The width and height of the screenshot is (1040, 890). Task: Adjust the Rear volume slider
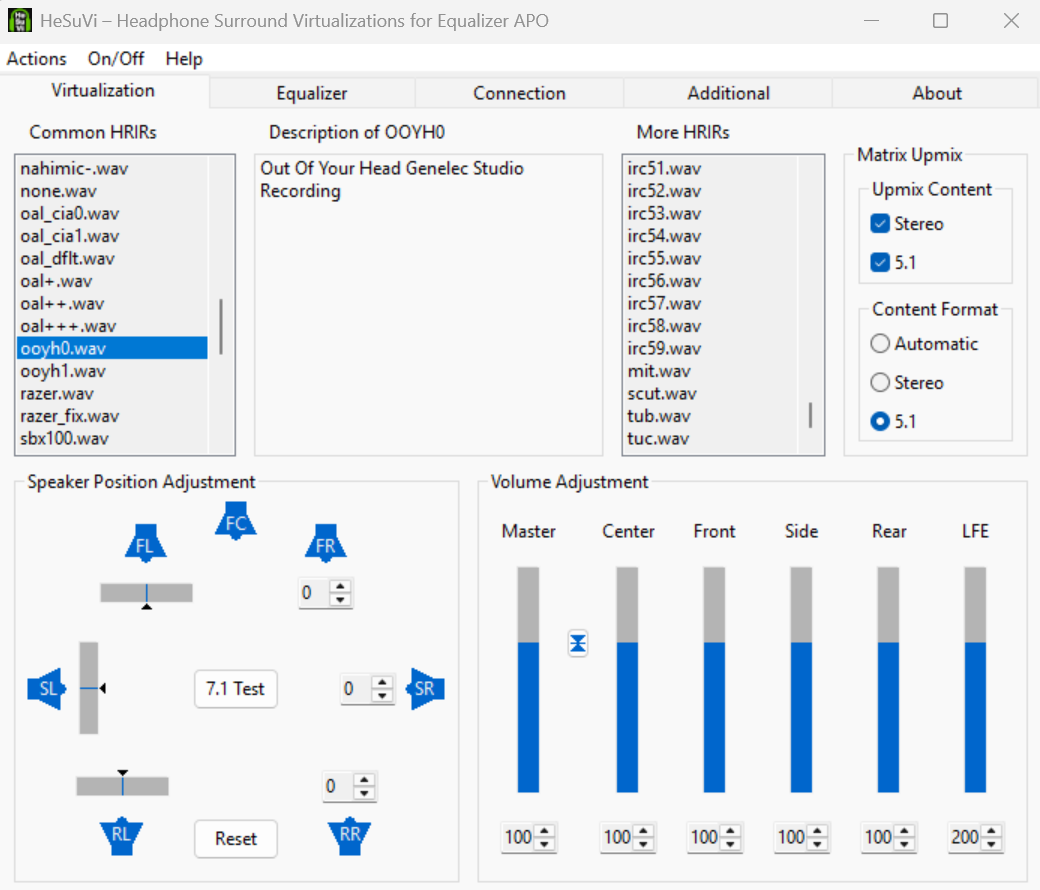[888, 680]
